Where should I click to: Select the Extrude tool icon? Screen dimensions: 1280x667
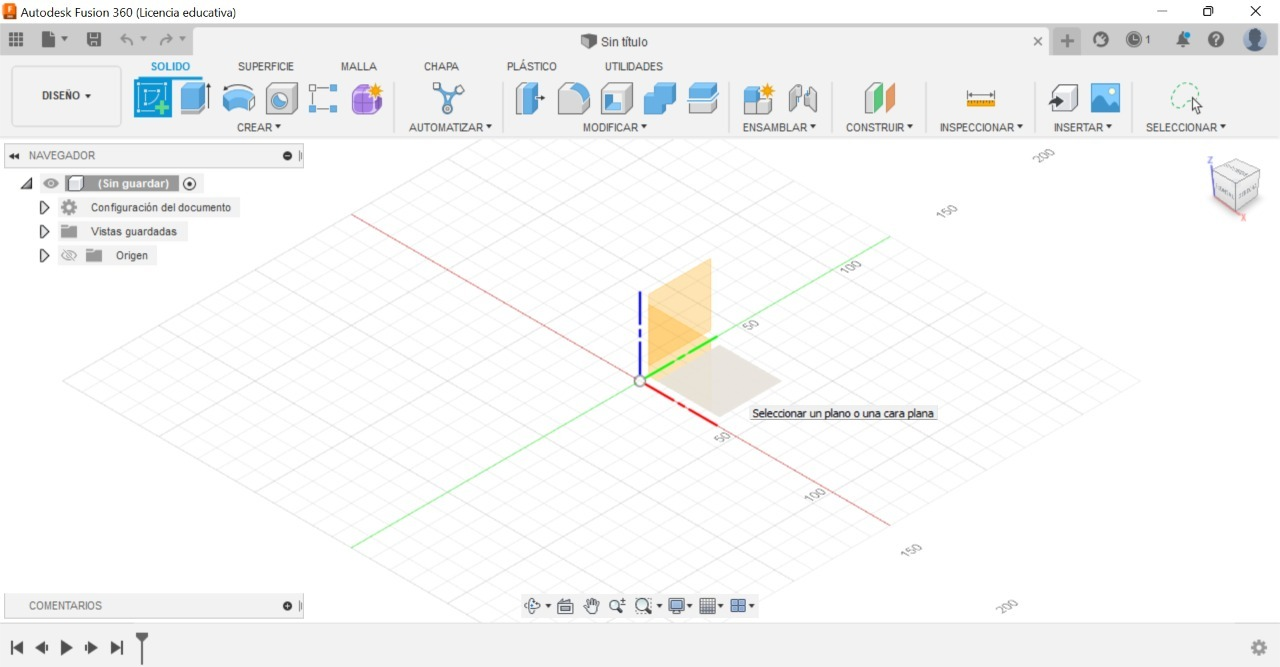tap(195, 98)
